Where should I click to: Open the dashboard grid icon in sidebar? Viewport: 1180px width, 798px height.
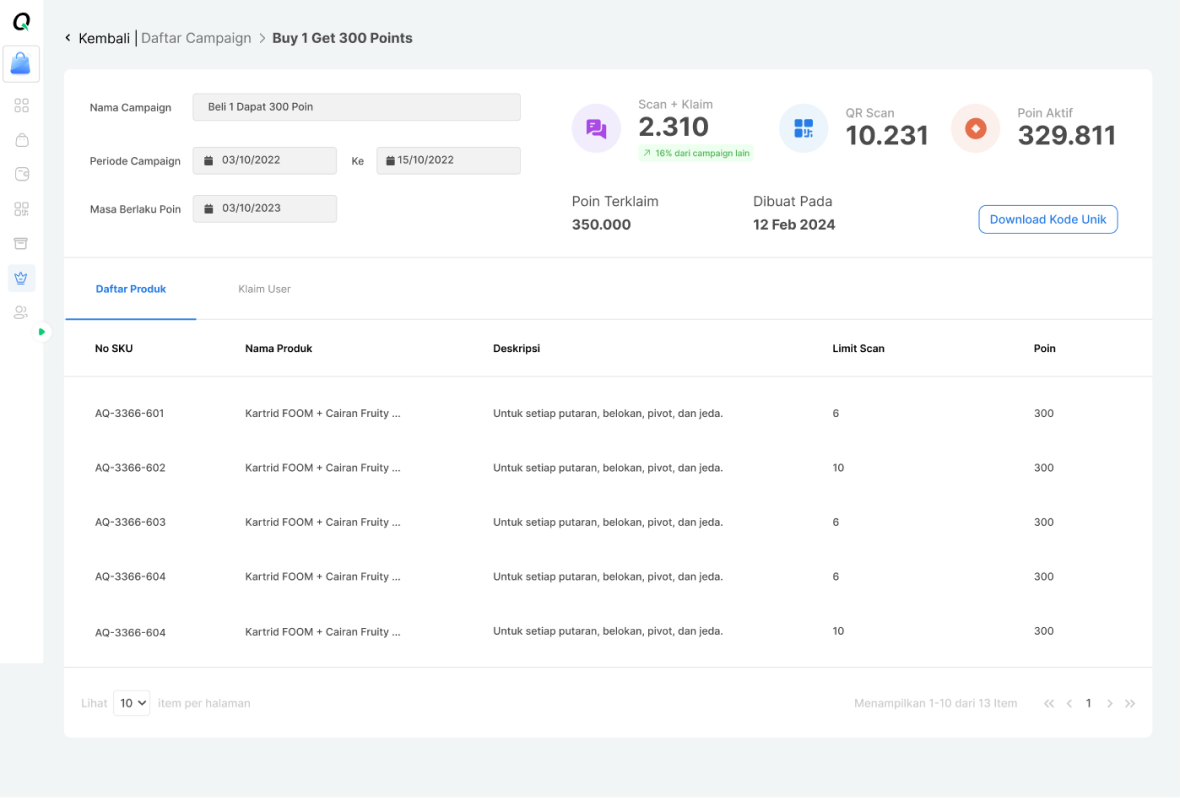22,105
